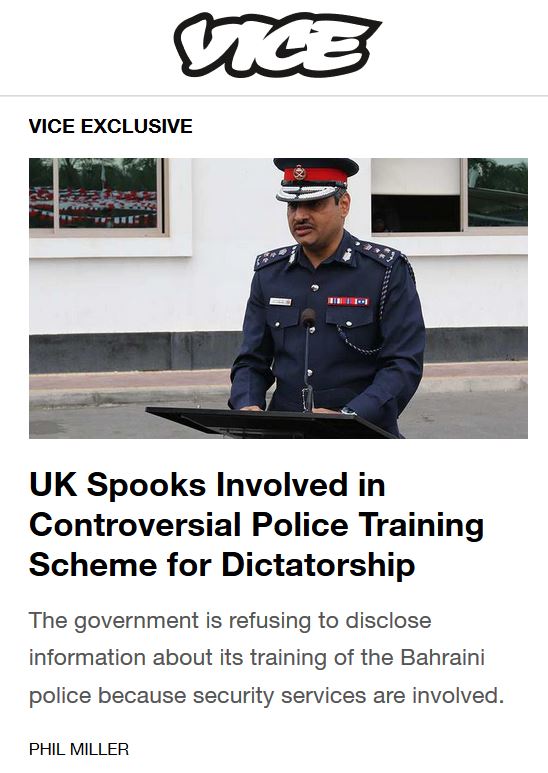Open the VICE EXCLUSIVE section label
The width and height of the screenshot is (548, 773).
tap(111, 126)
